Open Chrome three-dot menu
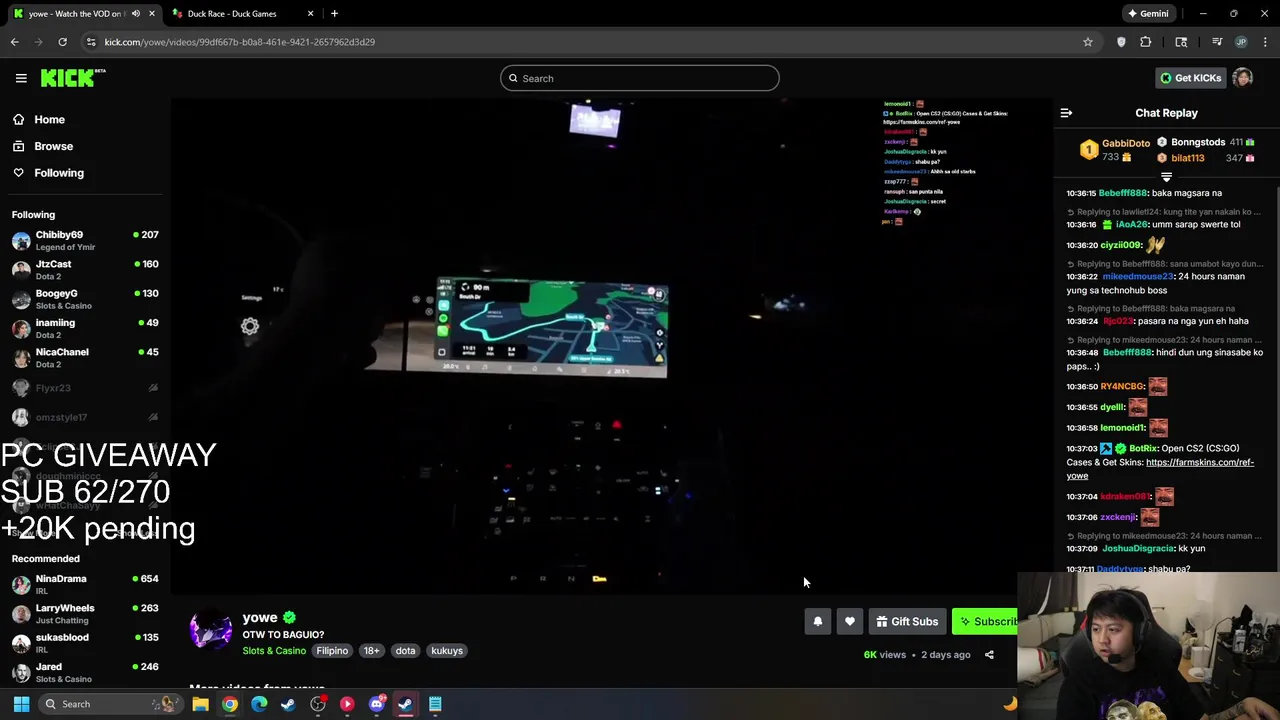Viewport: 1280px width, 720px height. click(x=1264, y=41)
